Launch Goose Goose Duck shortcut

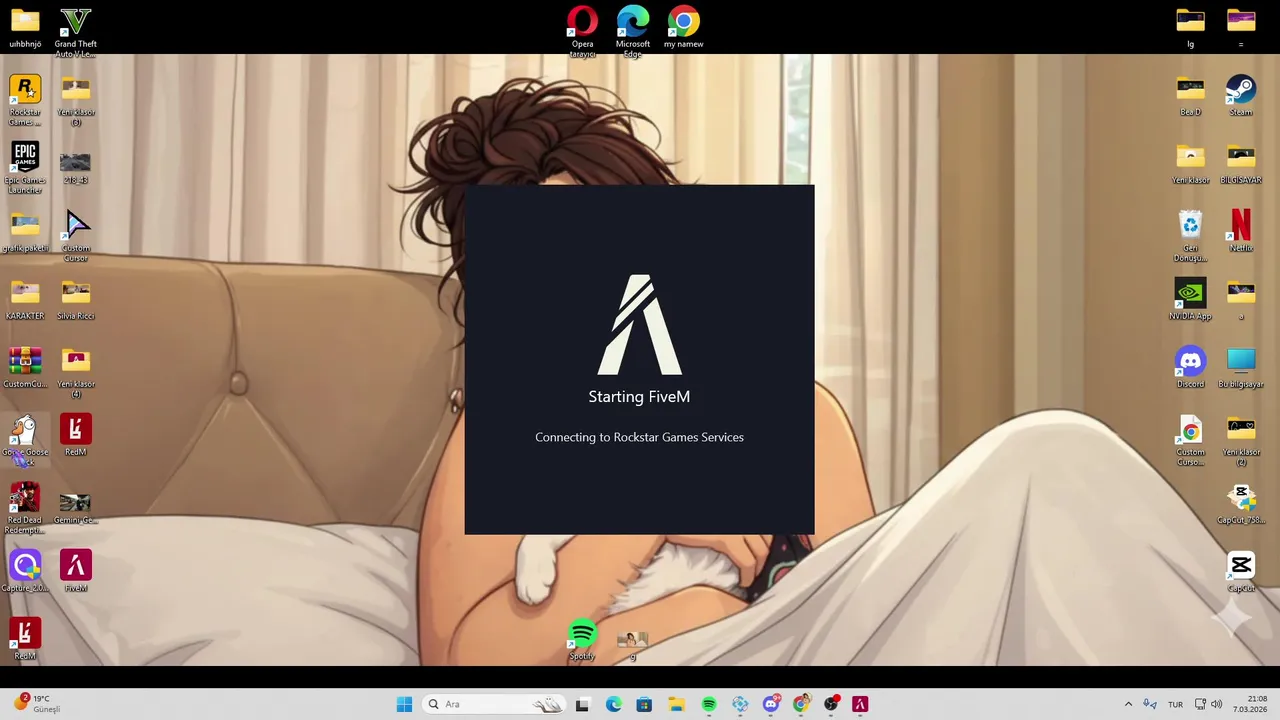pos(25,440)
